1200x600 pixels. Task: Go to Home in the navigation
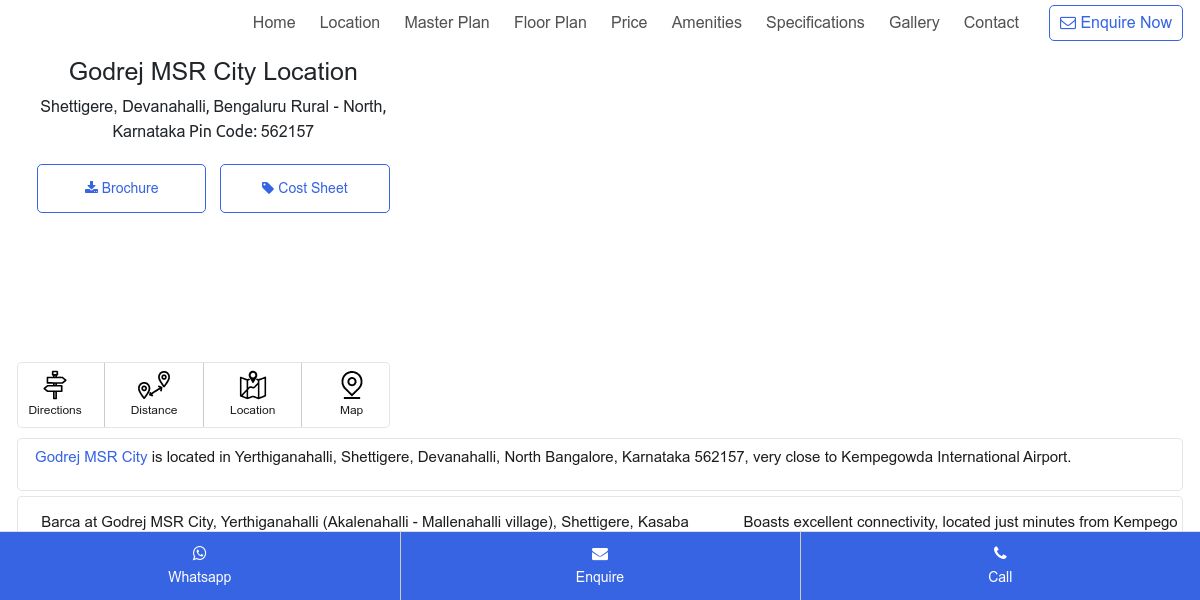tap(274, 22)
